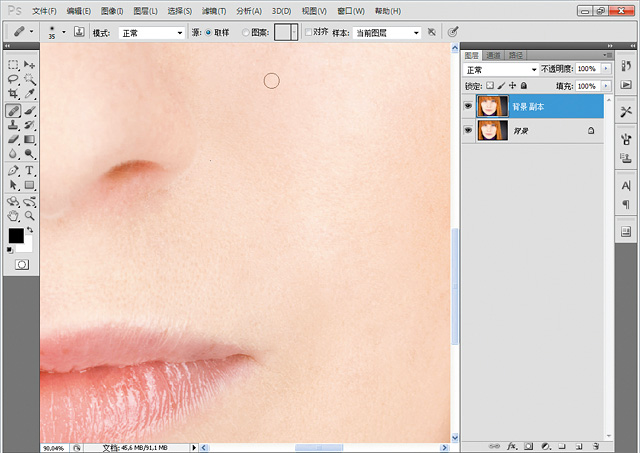This screenshot has width=640, height=453.
Task: Select the Move tool
Action: [29, 64]
